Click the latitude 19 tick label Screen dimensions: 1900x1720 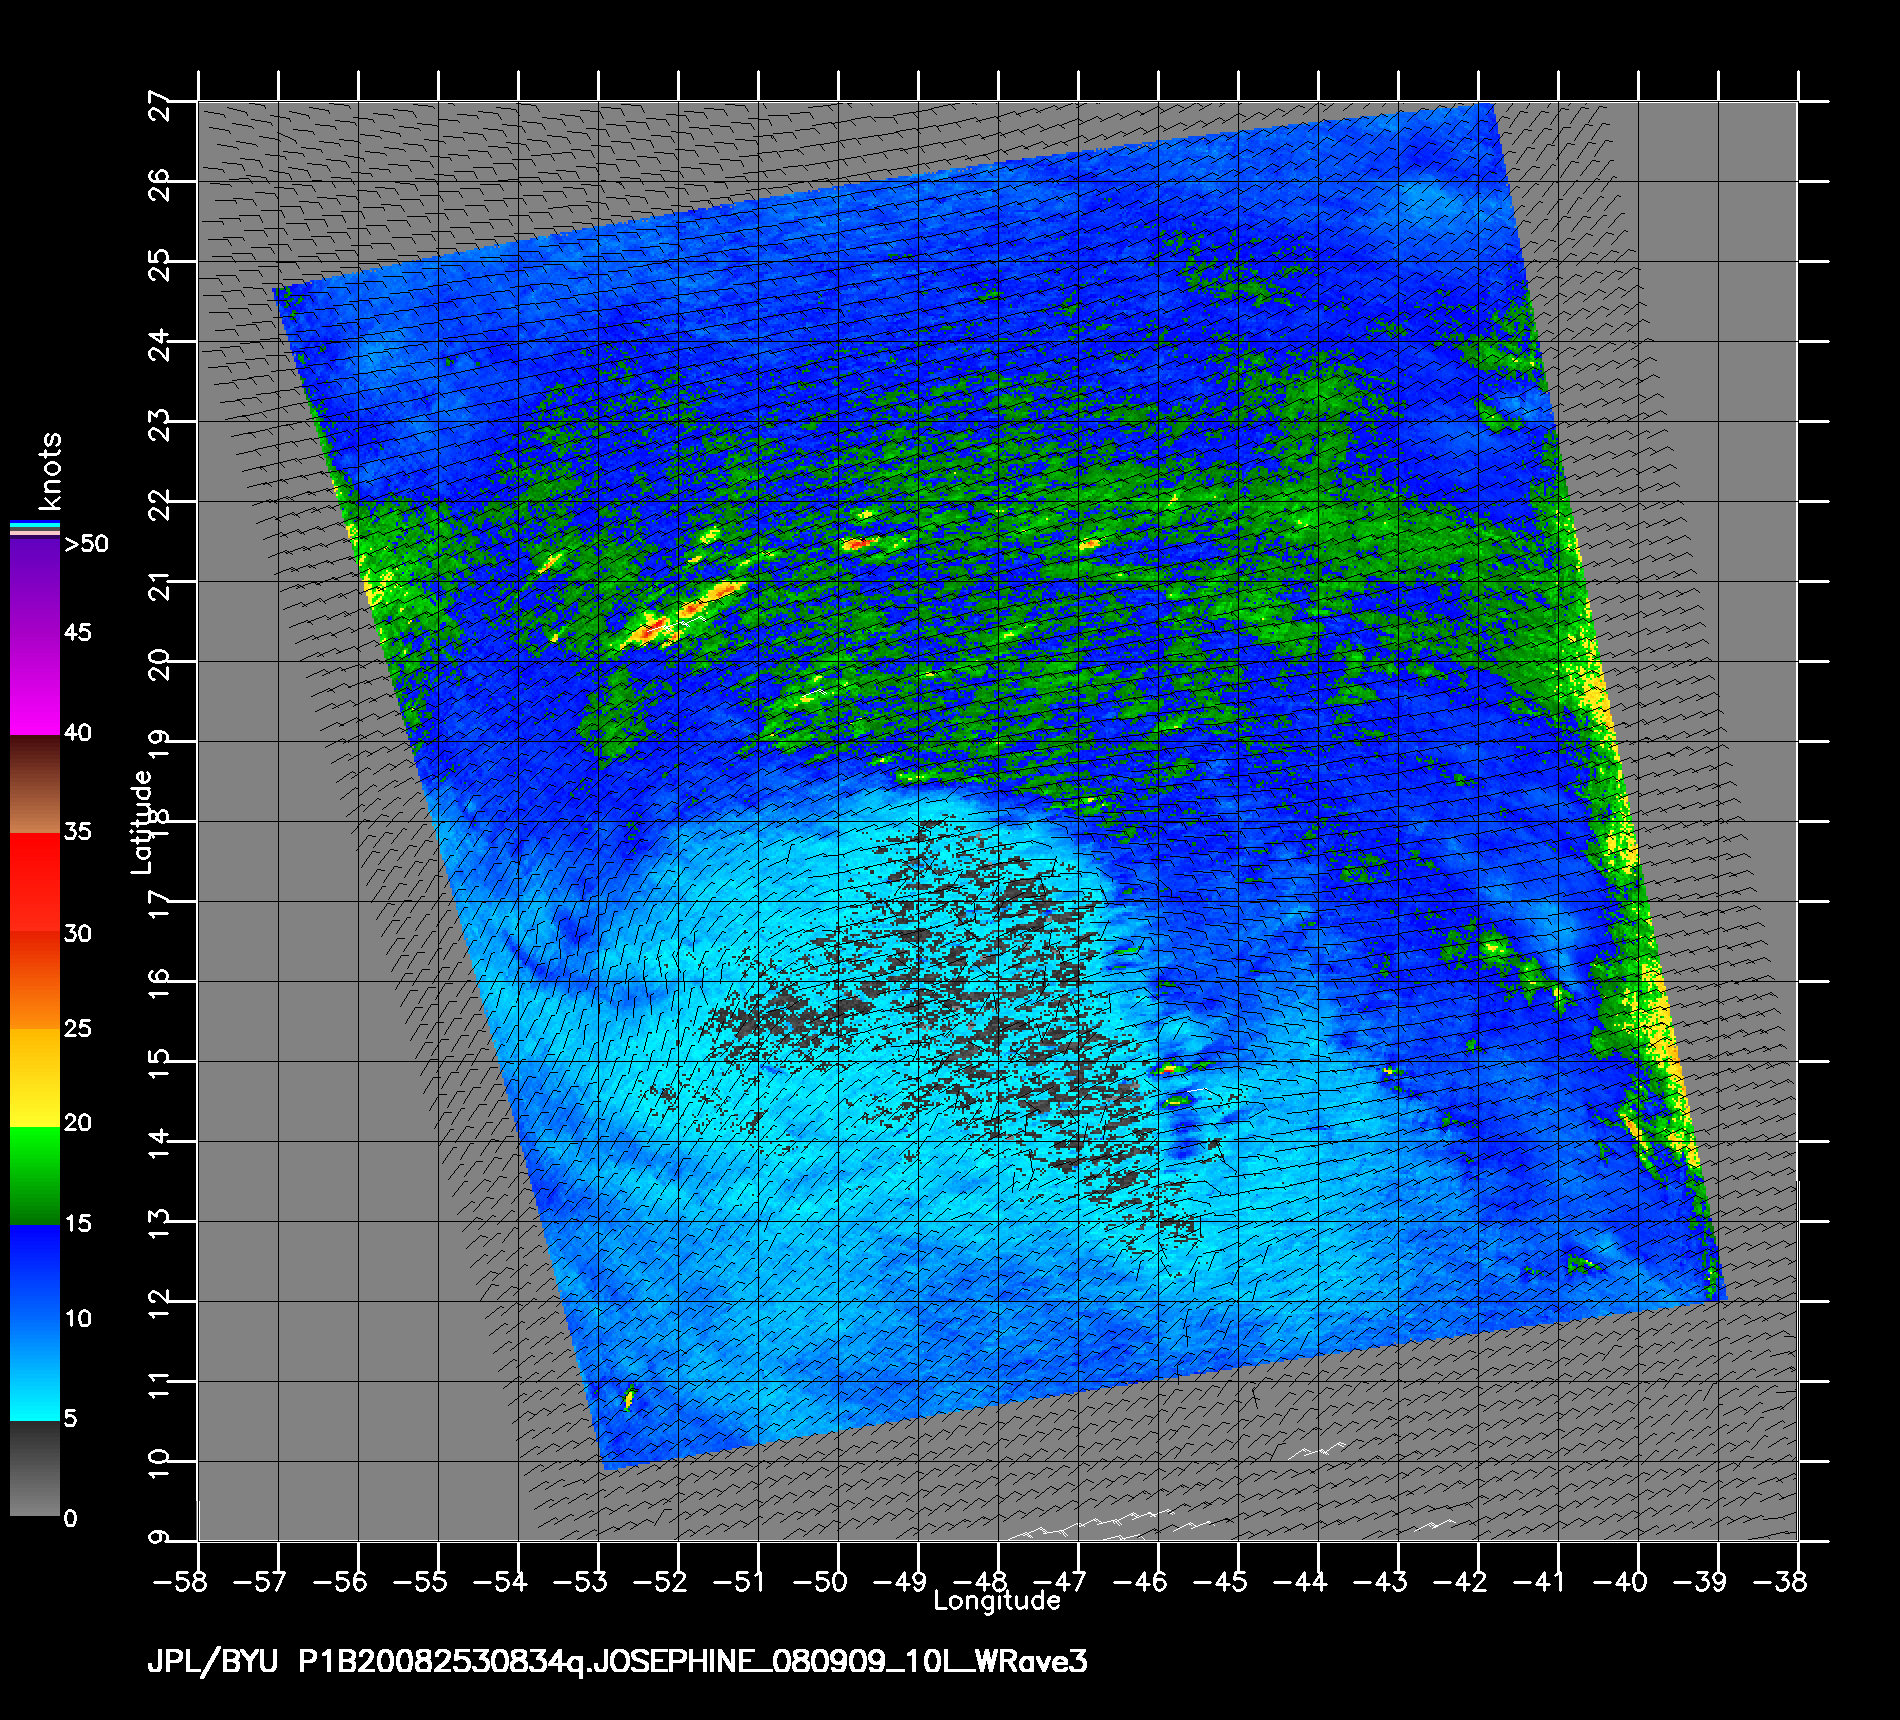[x=160, y=744]
